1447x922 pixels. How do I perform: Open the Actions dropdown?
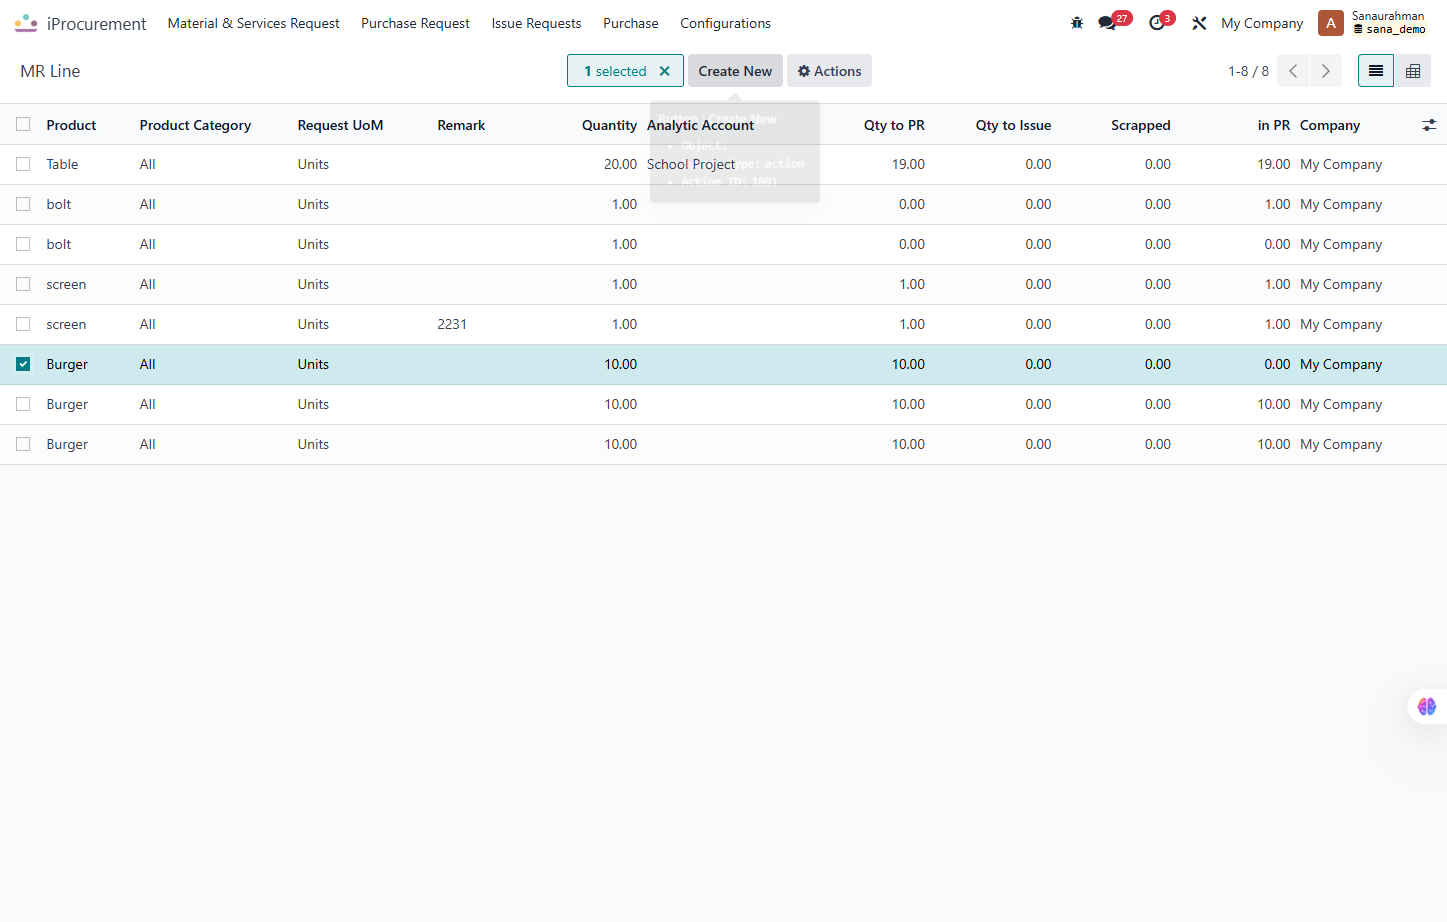tap(829, 71)
